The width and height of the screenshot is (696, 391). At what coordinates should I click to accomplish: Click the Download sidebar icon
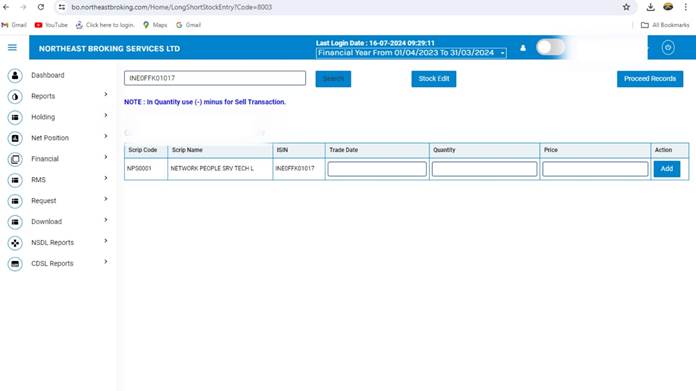(15, 222)
